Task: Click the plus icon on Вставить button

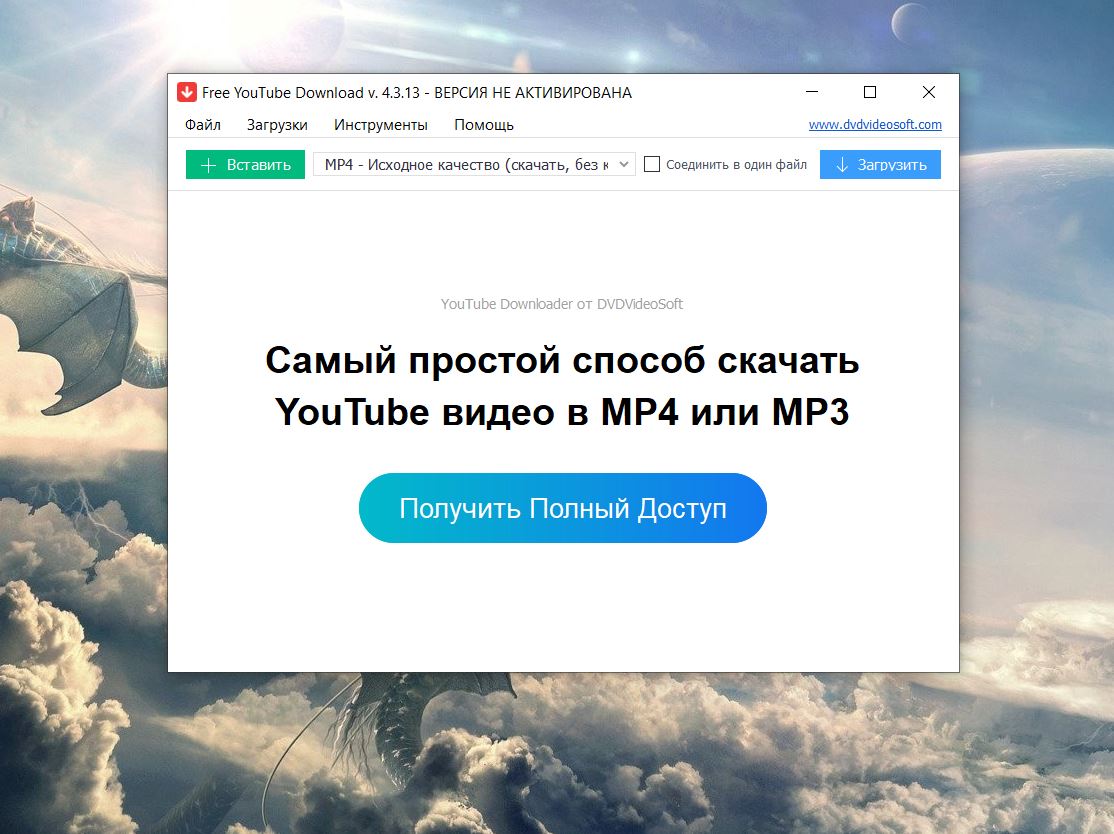Action: [x=208, y=166]
